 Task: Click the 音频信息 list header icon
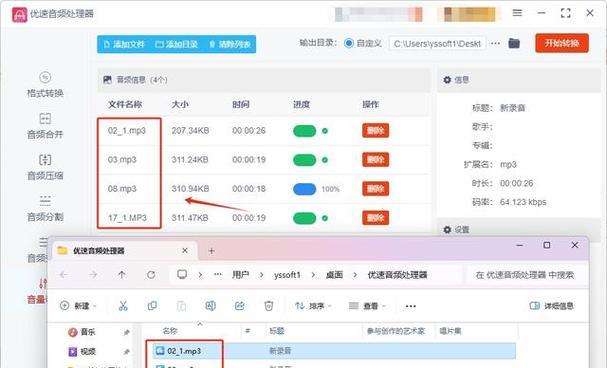[x=107, y=80]
